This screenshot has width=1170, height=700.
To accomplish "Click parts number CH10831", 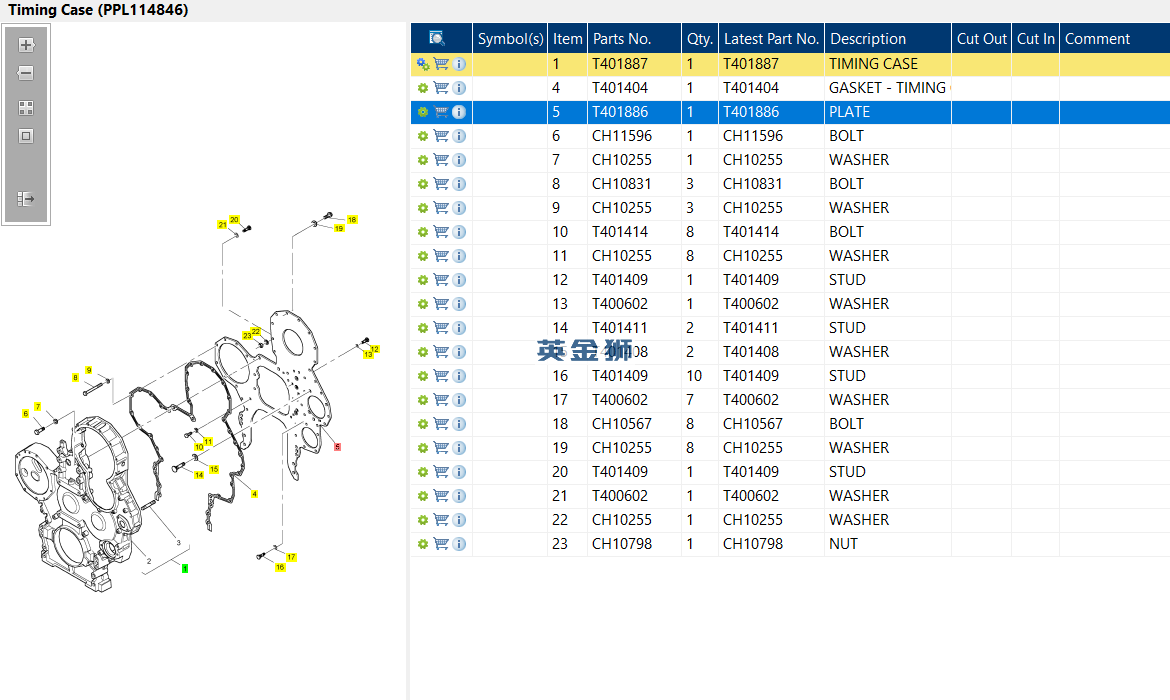I will pyautogui.click(x=622, y=184).
